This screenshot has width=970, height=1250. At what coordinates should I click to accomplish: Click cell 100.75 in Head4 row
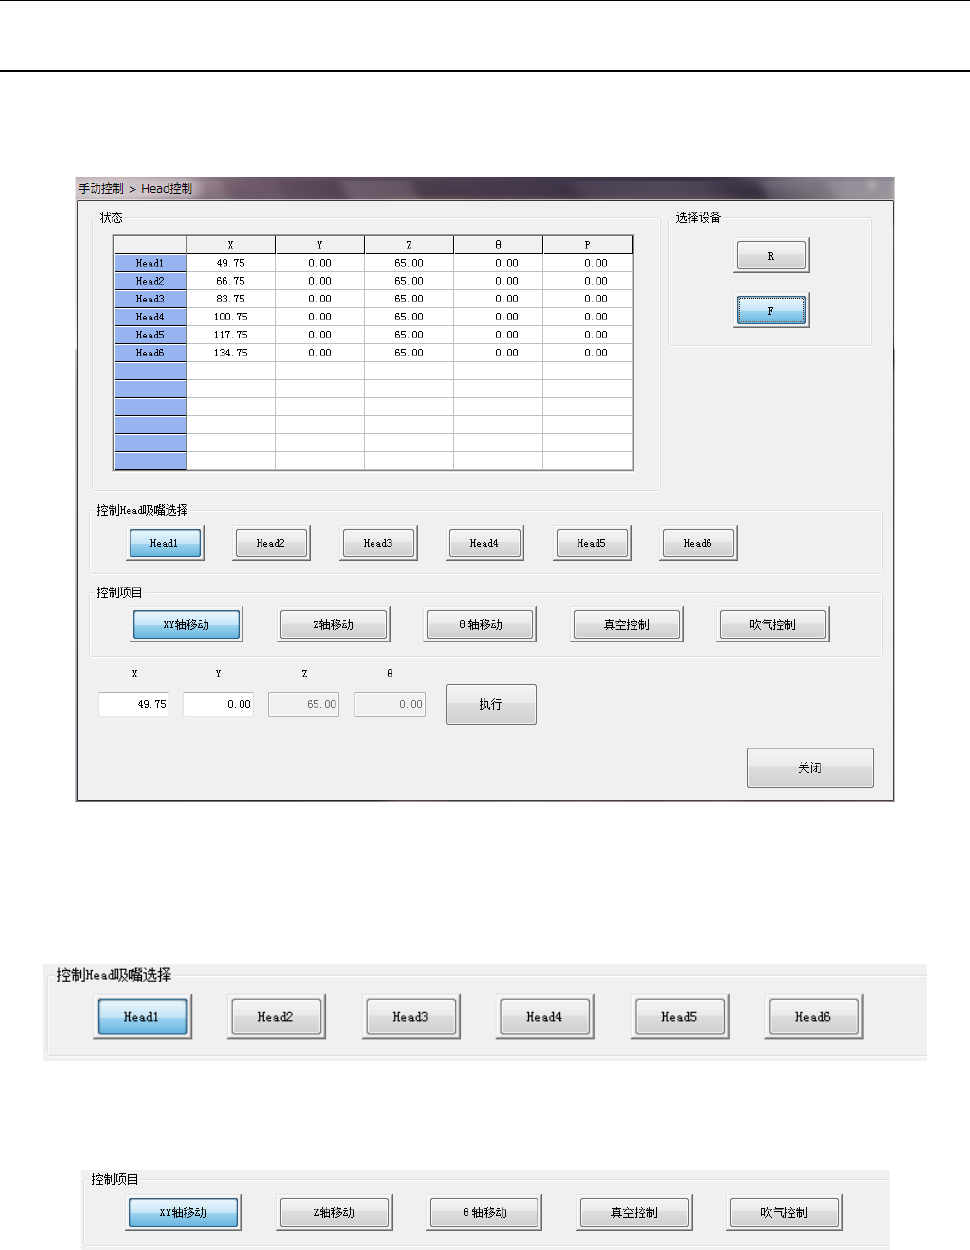[231, 317]
